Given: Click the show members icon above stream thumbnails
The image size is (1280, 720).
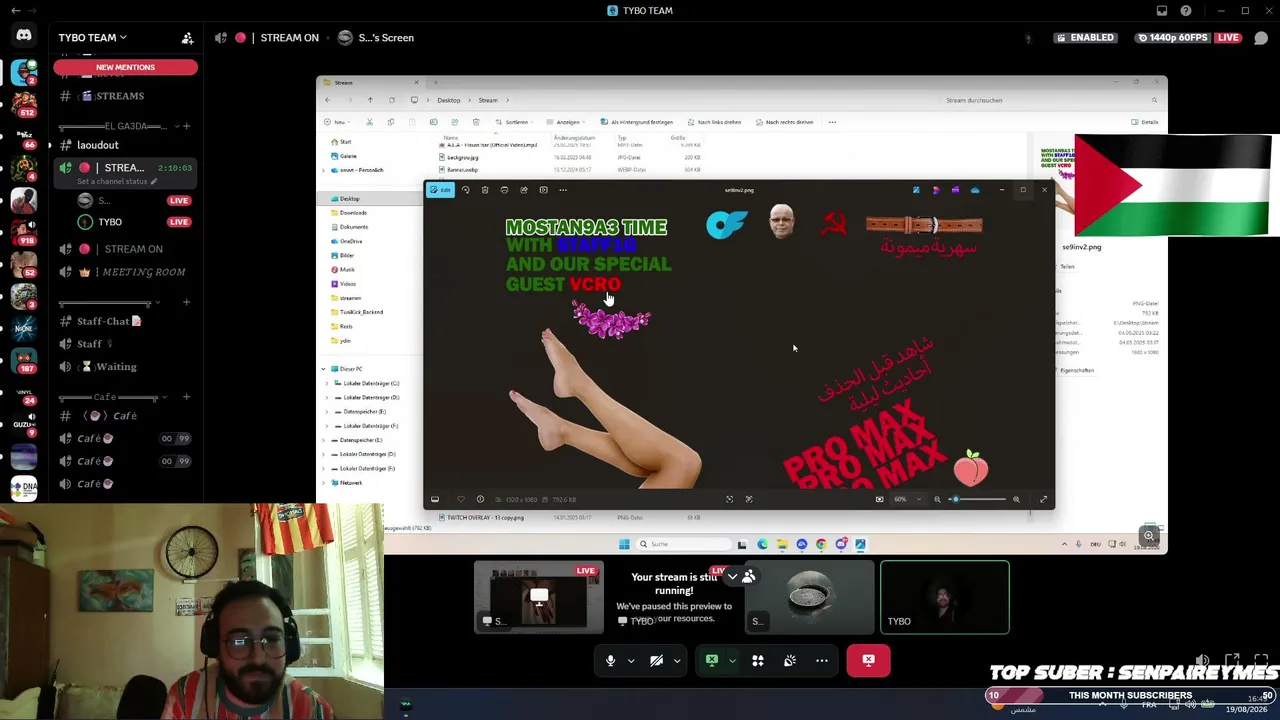Looking at the screenshot, I should click(748, 577).
